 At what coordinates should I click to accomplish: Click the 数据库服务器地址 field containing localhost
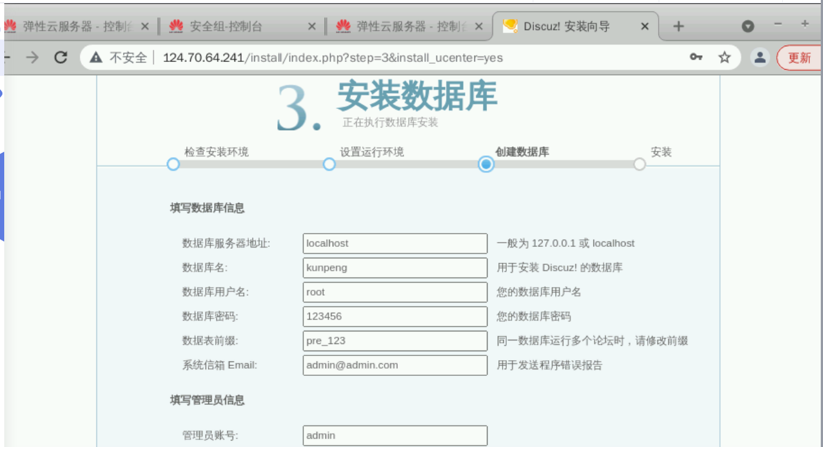[394, 243]
